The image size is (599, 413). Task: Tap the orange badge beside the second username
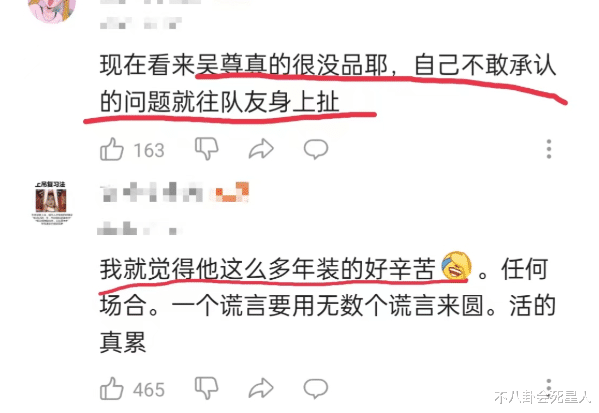click(x=232, y=192)
